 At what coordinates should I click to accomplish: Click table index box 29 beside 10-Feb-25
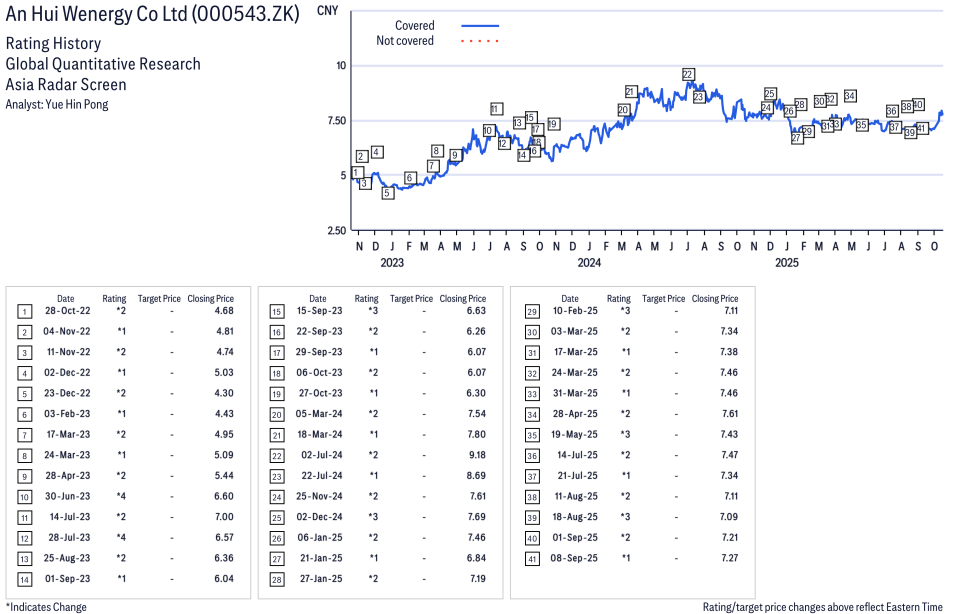click(x=529, y=311)
